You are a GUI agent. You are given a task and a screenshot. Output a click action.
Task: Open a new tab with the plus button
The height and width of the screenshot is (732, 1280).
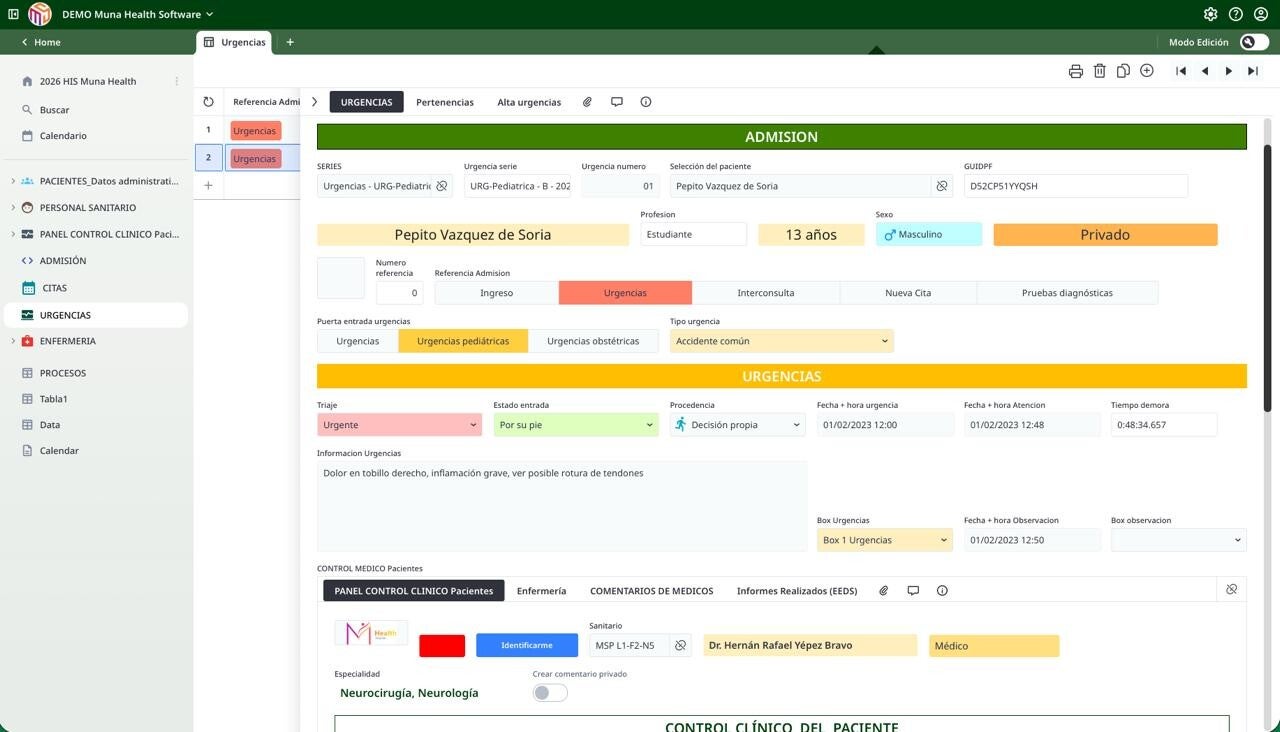pos(290,42)
